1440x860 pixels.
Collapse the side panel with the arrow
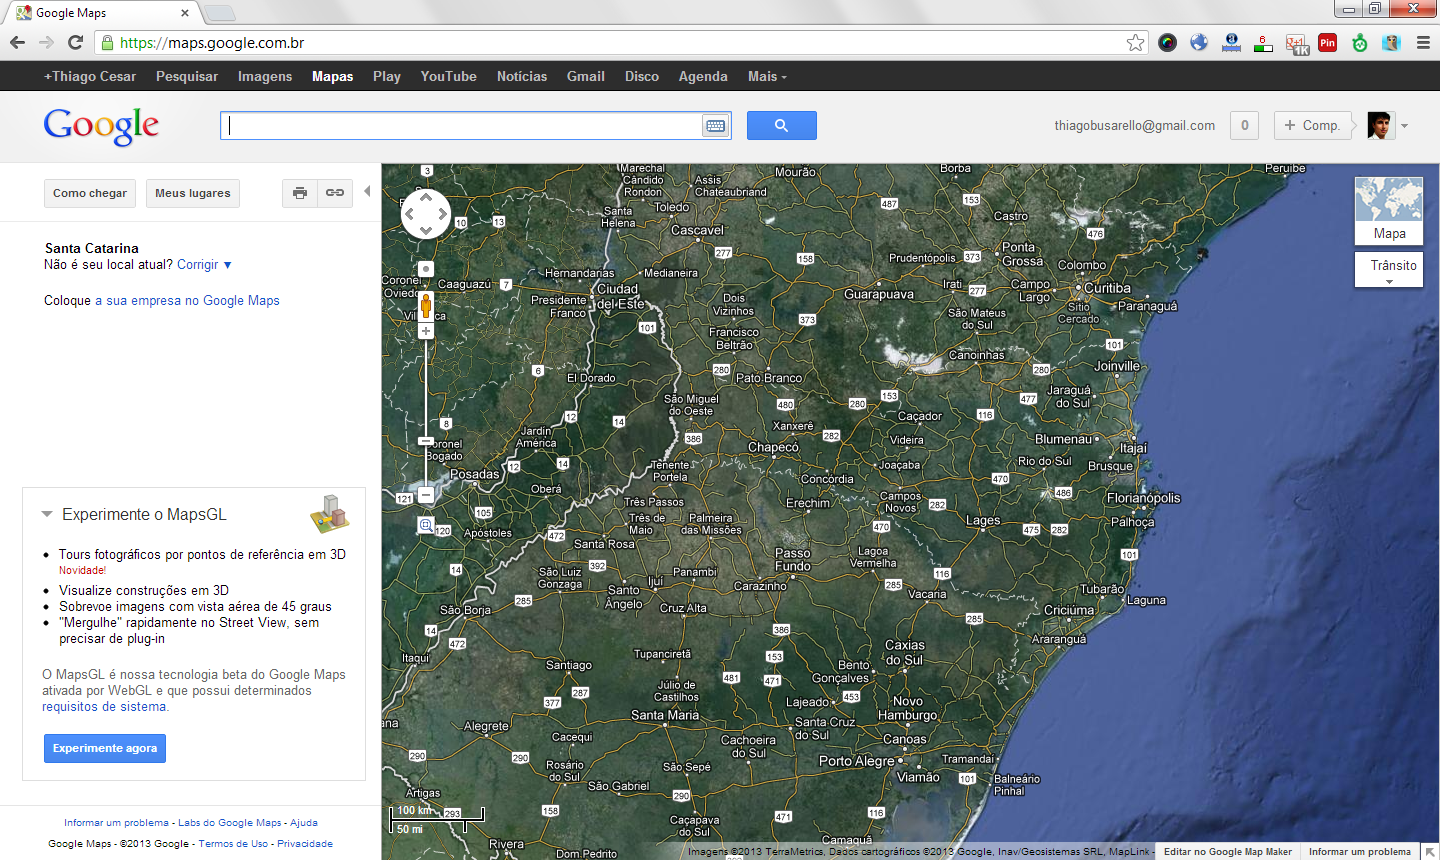367,191
